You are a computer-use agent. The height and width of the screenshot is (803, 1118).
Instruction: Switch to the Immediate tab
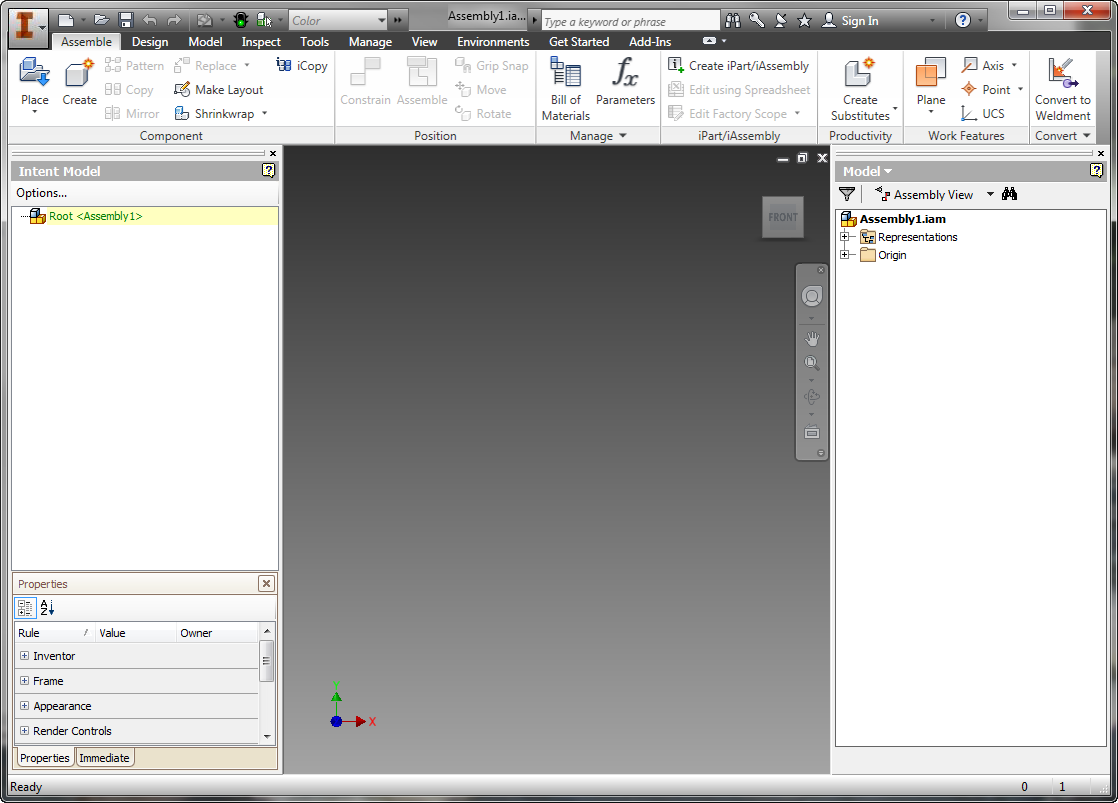coord(104,758)
